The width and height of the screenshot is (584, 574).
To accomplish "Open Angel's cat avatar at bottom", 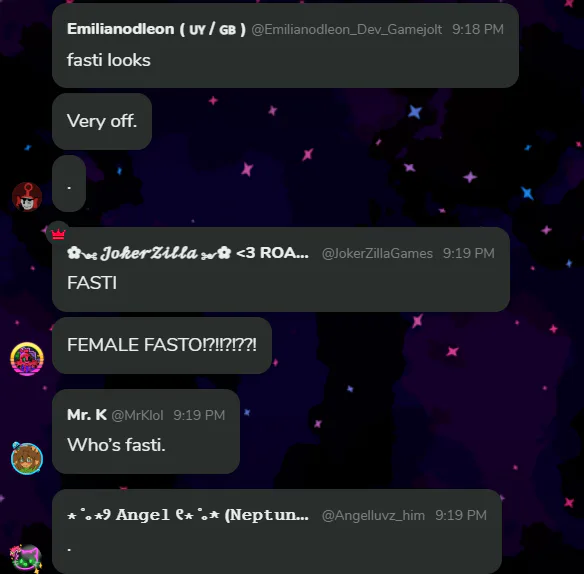I will tap(26, 558).
